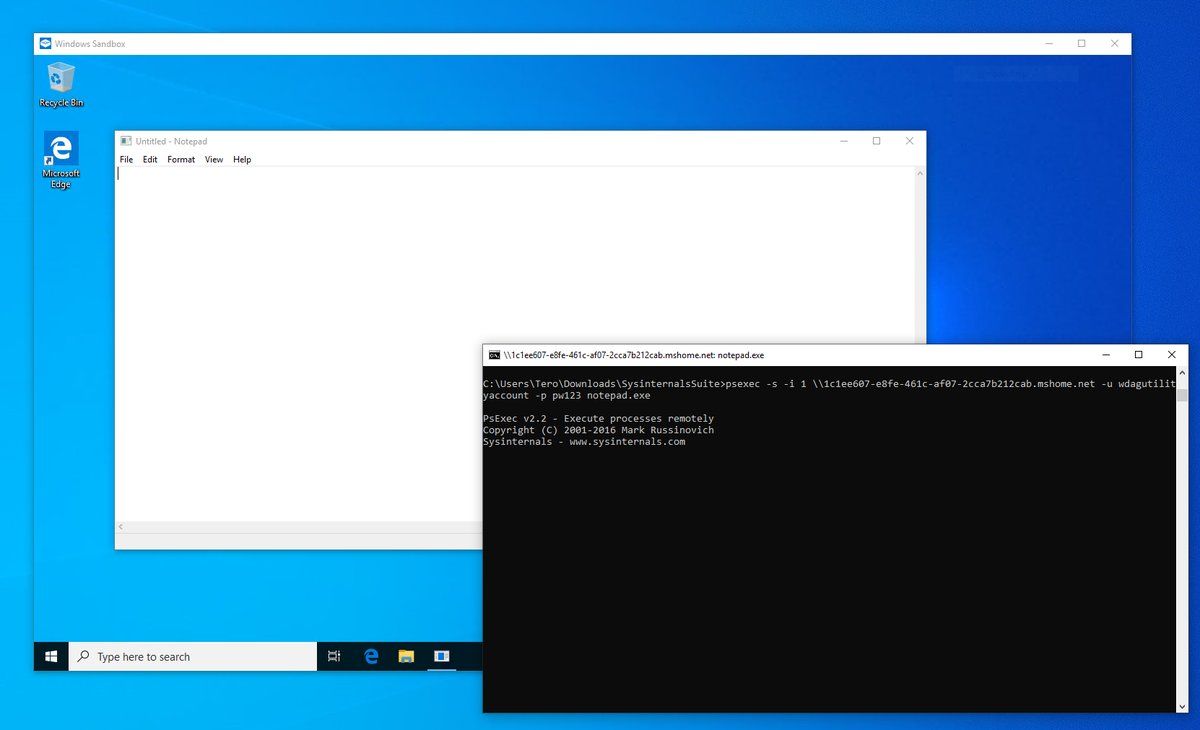This screenshot has height=730, width=1200.
Task: Open Task View on Sandbox taskbar
Action: click(334, 656)
